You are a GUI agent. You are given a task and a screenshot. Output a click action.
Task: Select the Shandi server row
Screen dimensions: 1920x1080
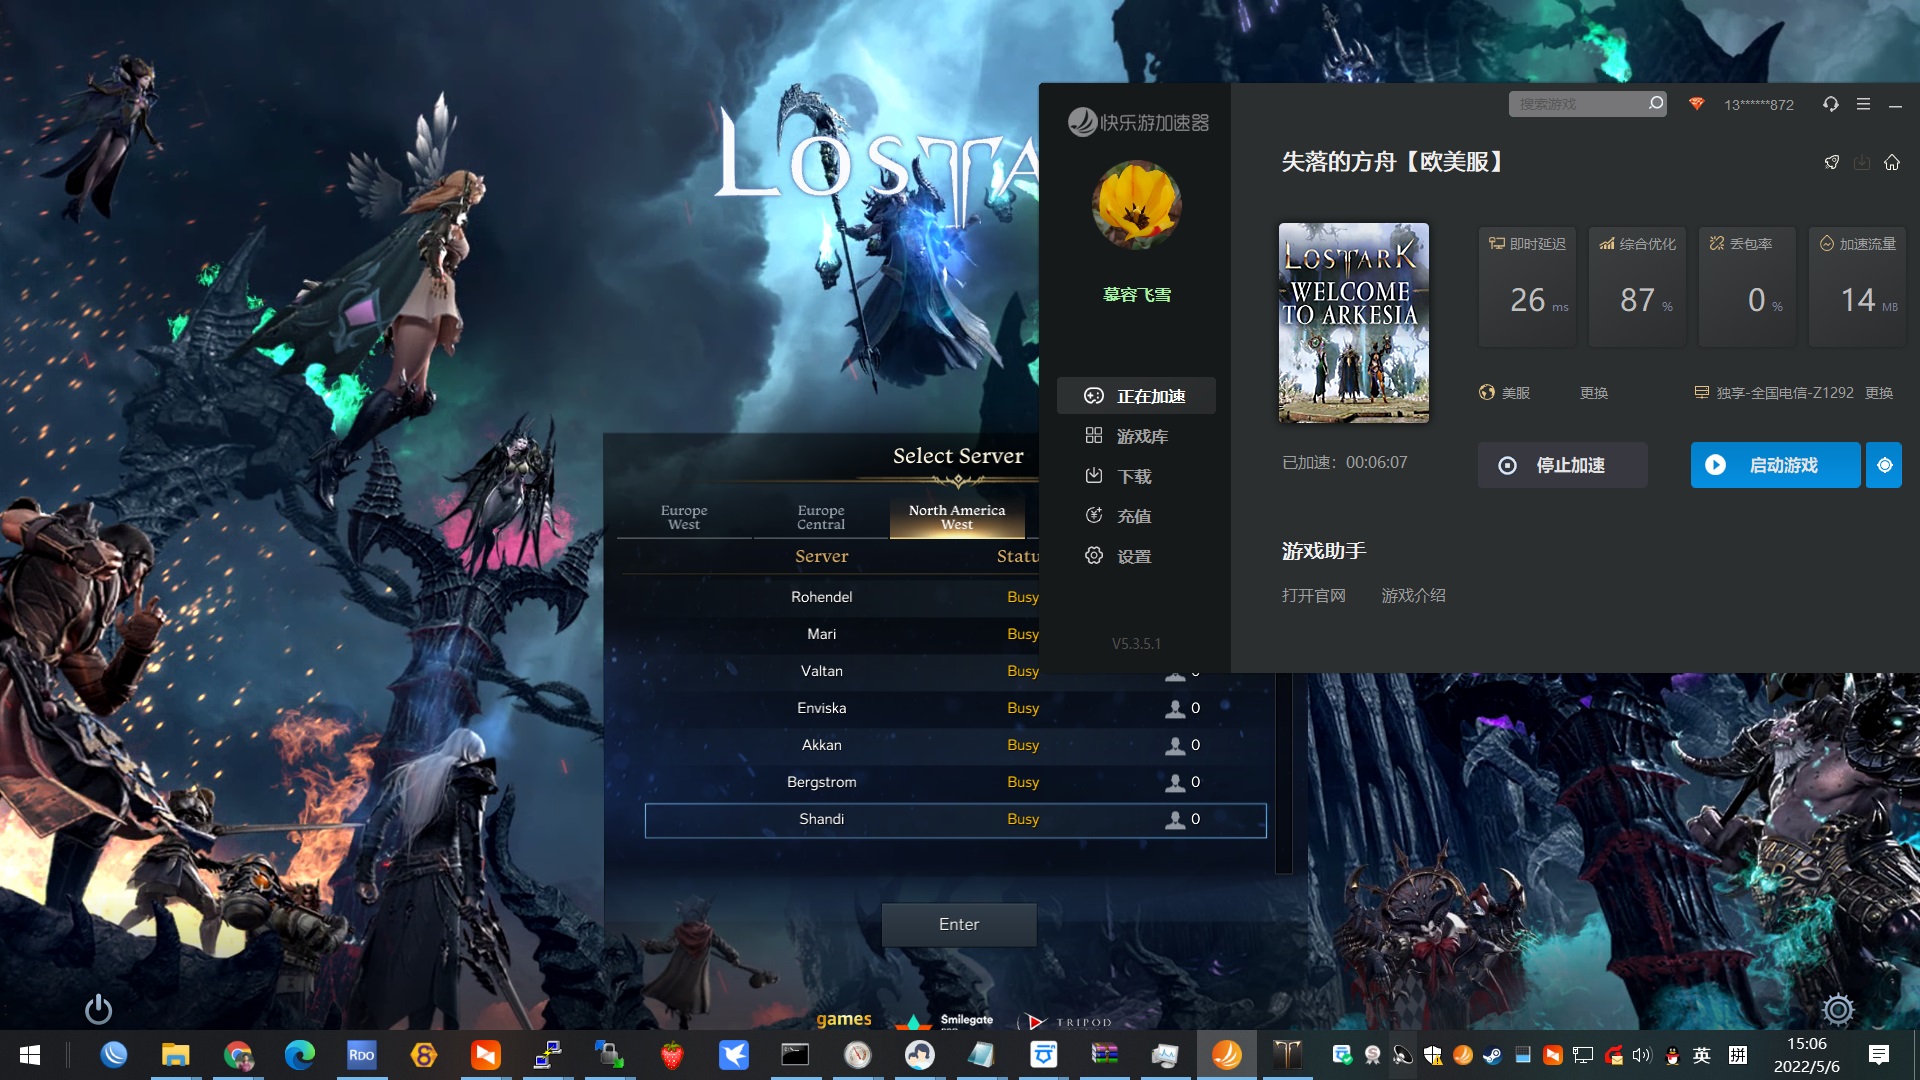[955, 820]
